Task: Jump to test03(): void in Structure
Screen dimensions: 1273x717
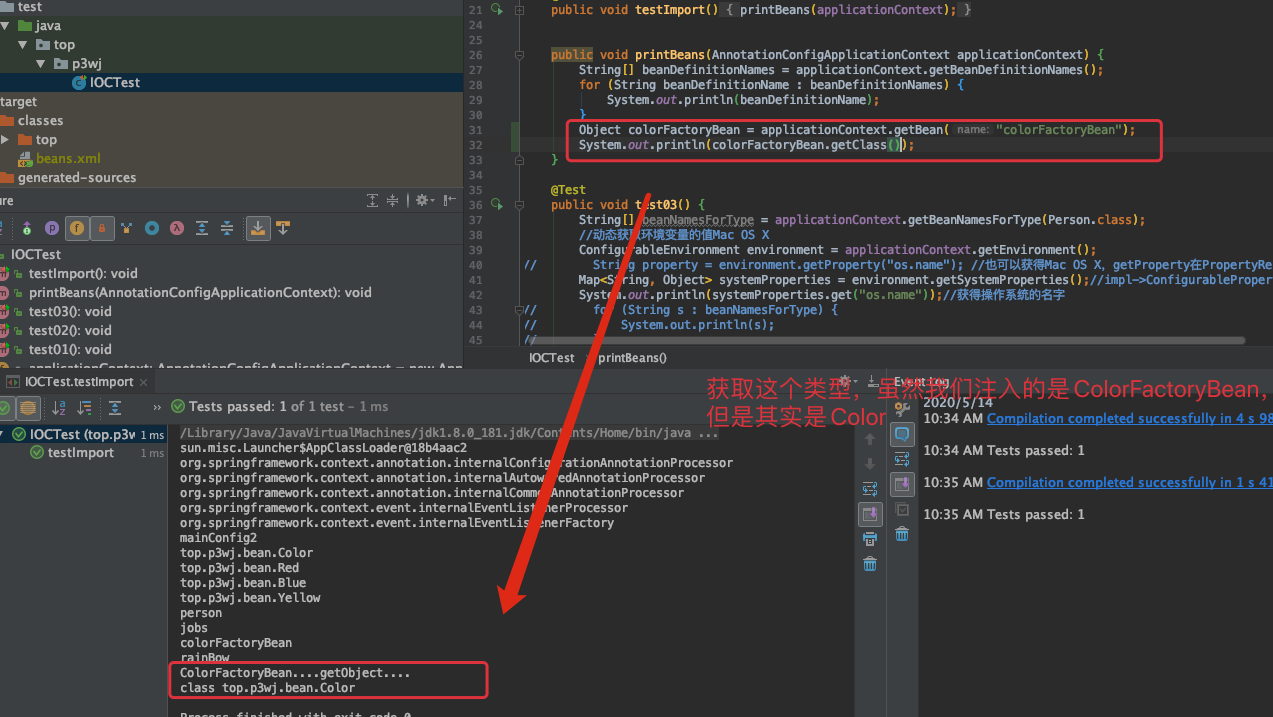Action: pos(70,312)
